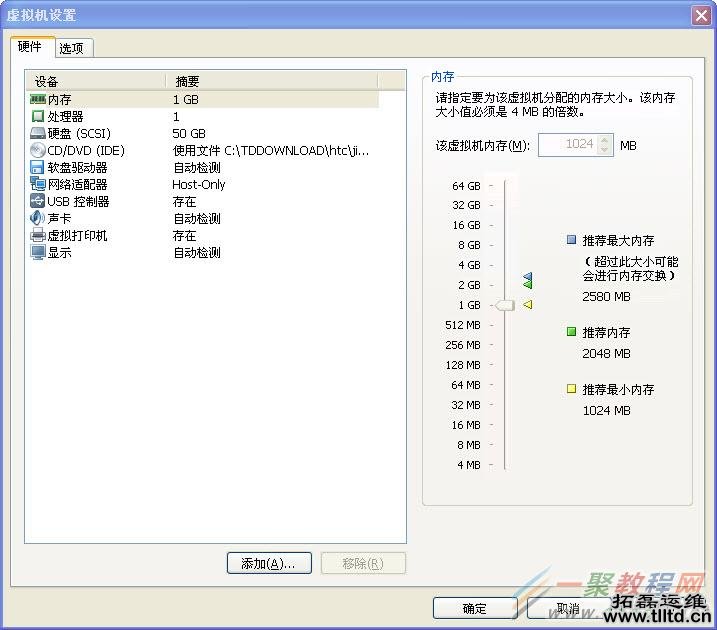Decrease memory with the spinner down arrow

pos(605,149)
